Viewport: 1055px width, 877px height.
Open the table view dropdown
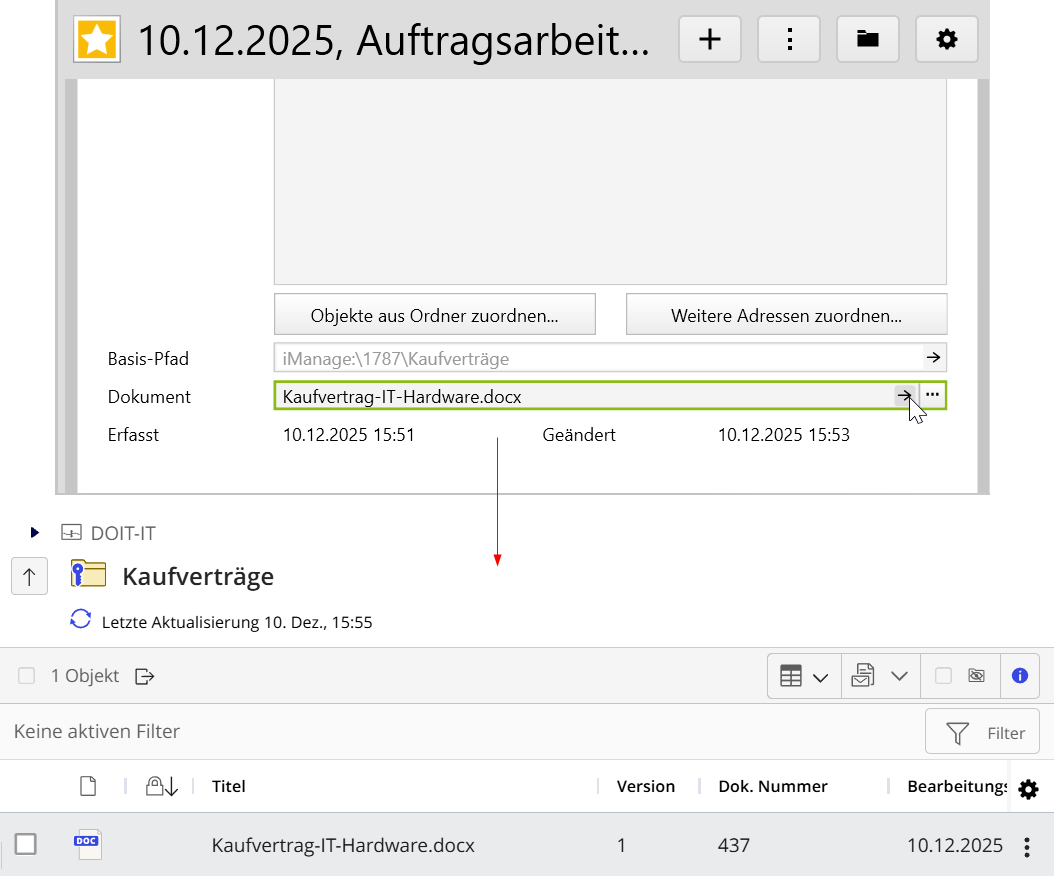(x=804, y=677)
